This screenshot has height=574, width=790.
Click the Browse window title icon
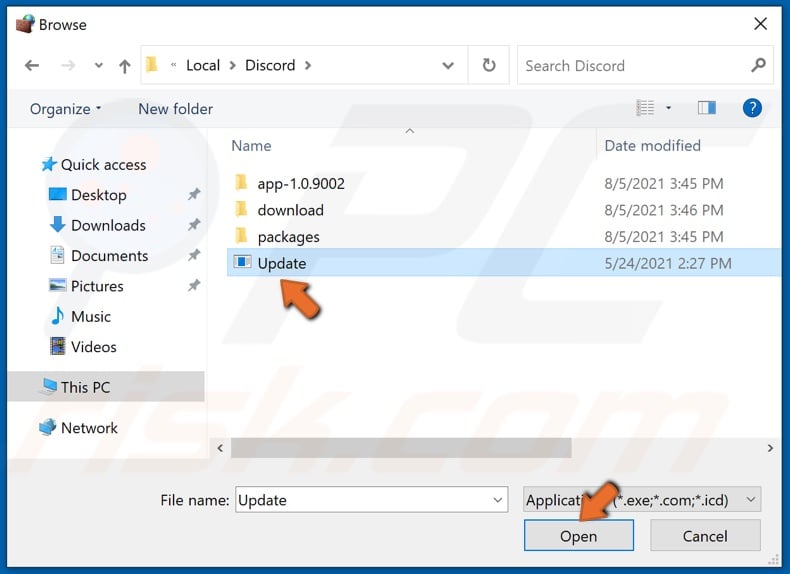(x=25, y=24)
